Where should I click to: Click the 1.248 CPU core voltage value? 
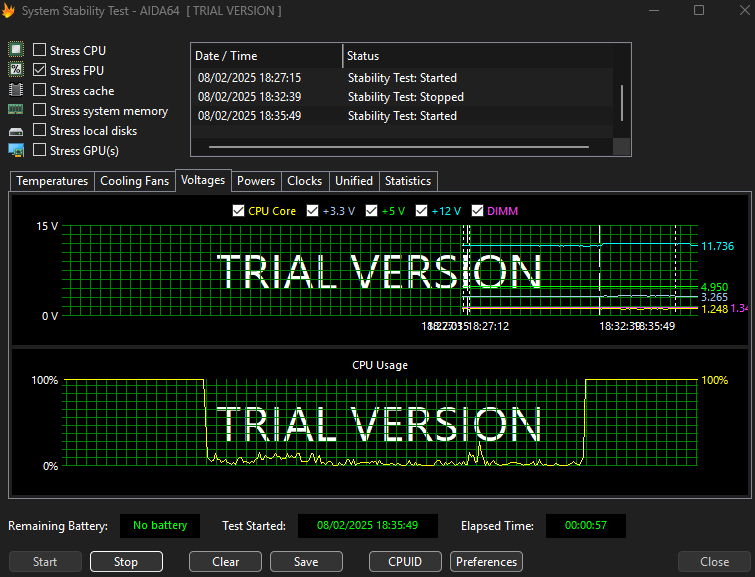(715, 309)
